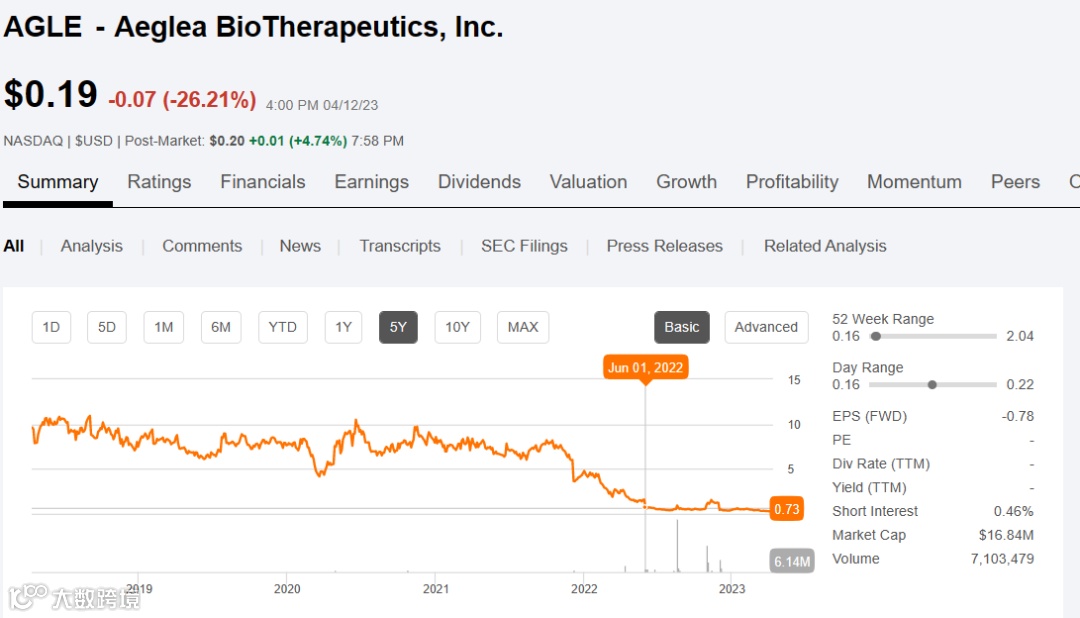Image resolution: width=1080 pixels, height=618 pixels.
Task: Switch chart range to YTD
Action: 283,327
